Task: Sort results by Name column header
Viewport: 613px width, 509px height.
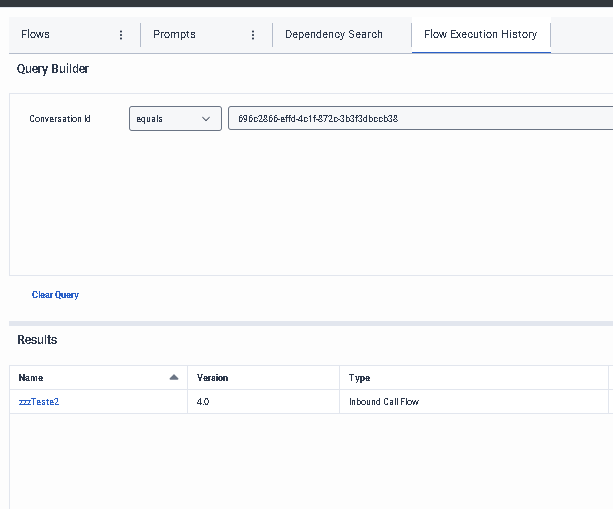Action: (x=31, y=378)
